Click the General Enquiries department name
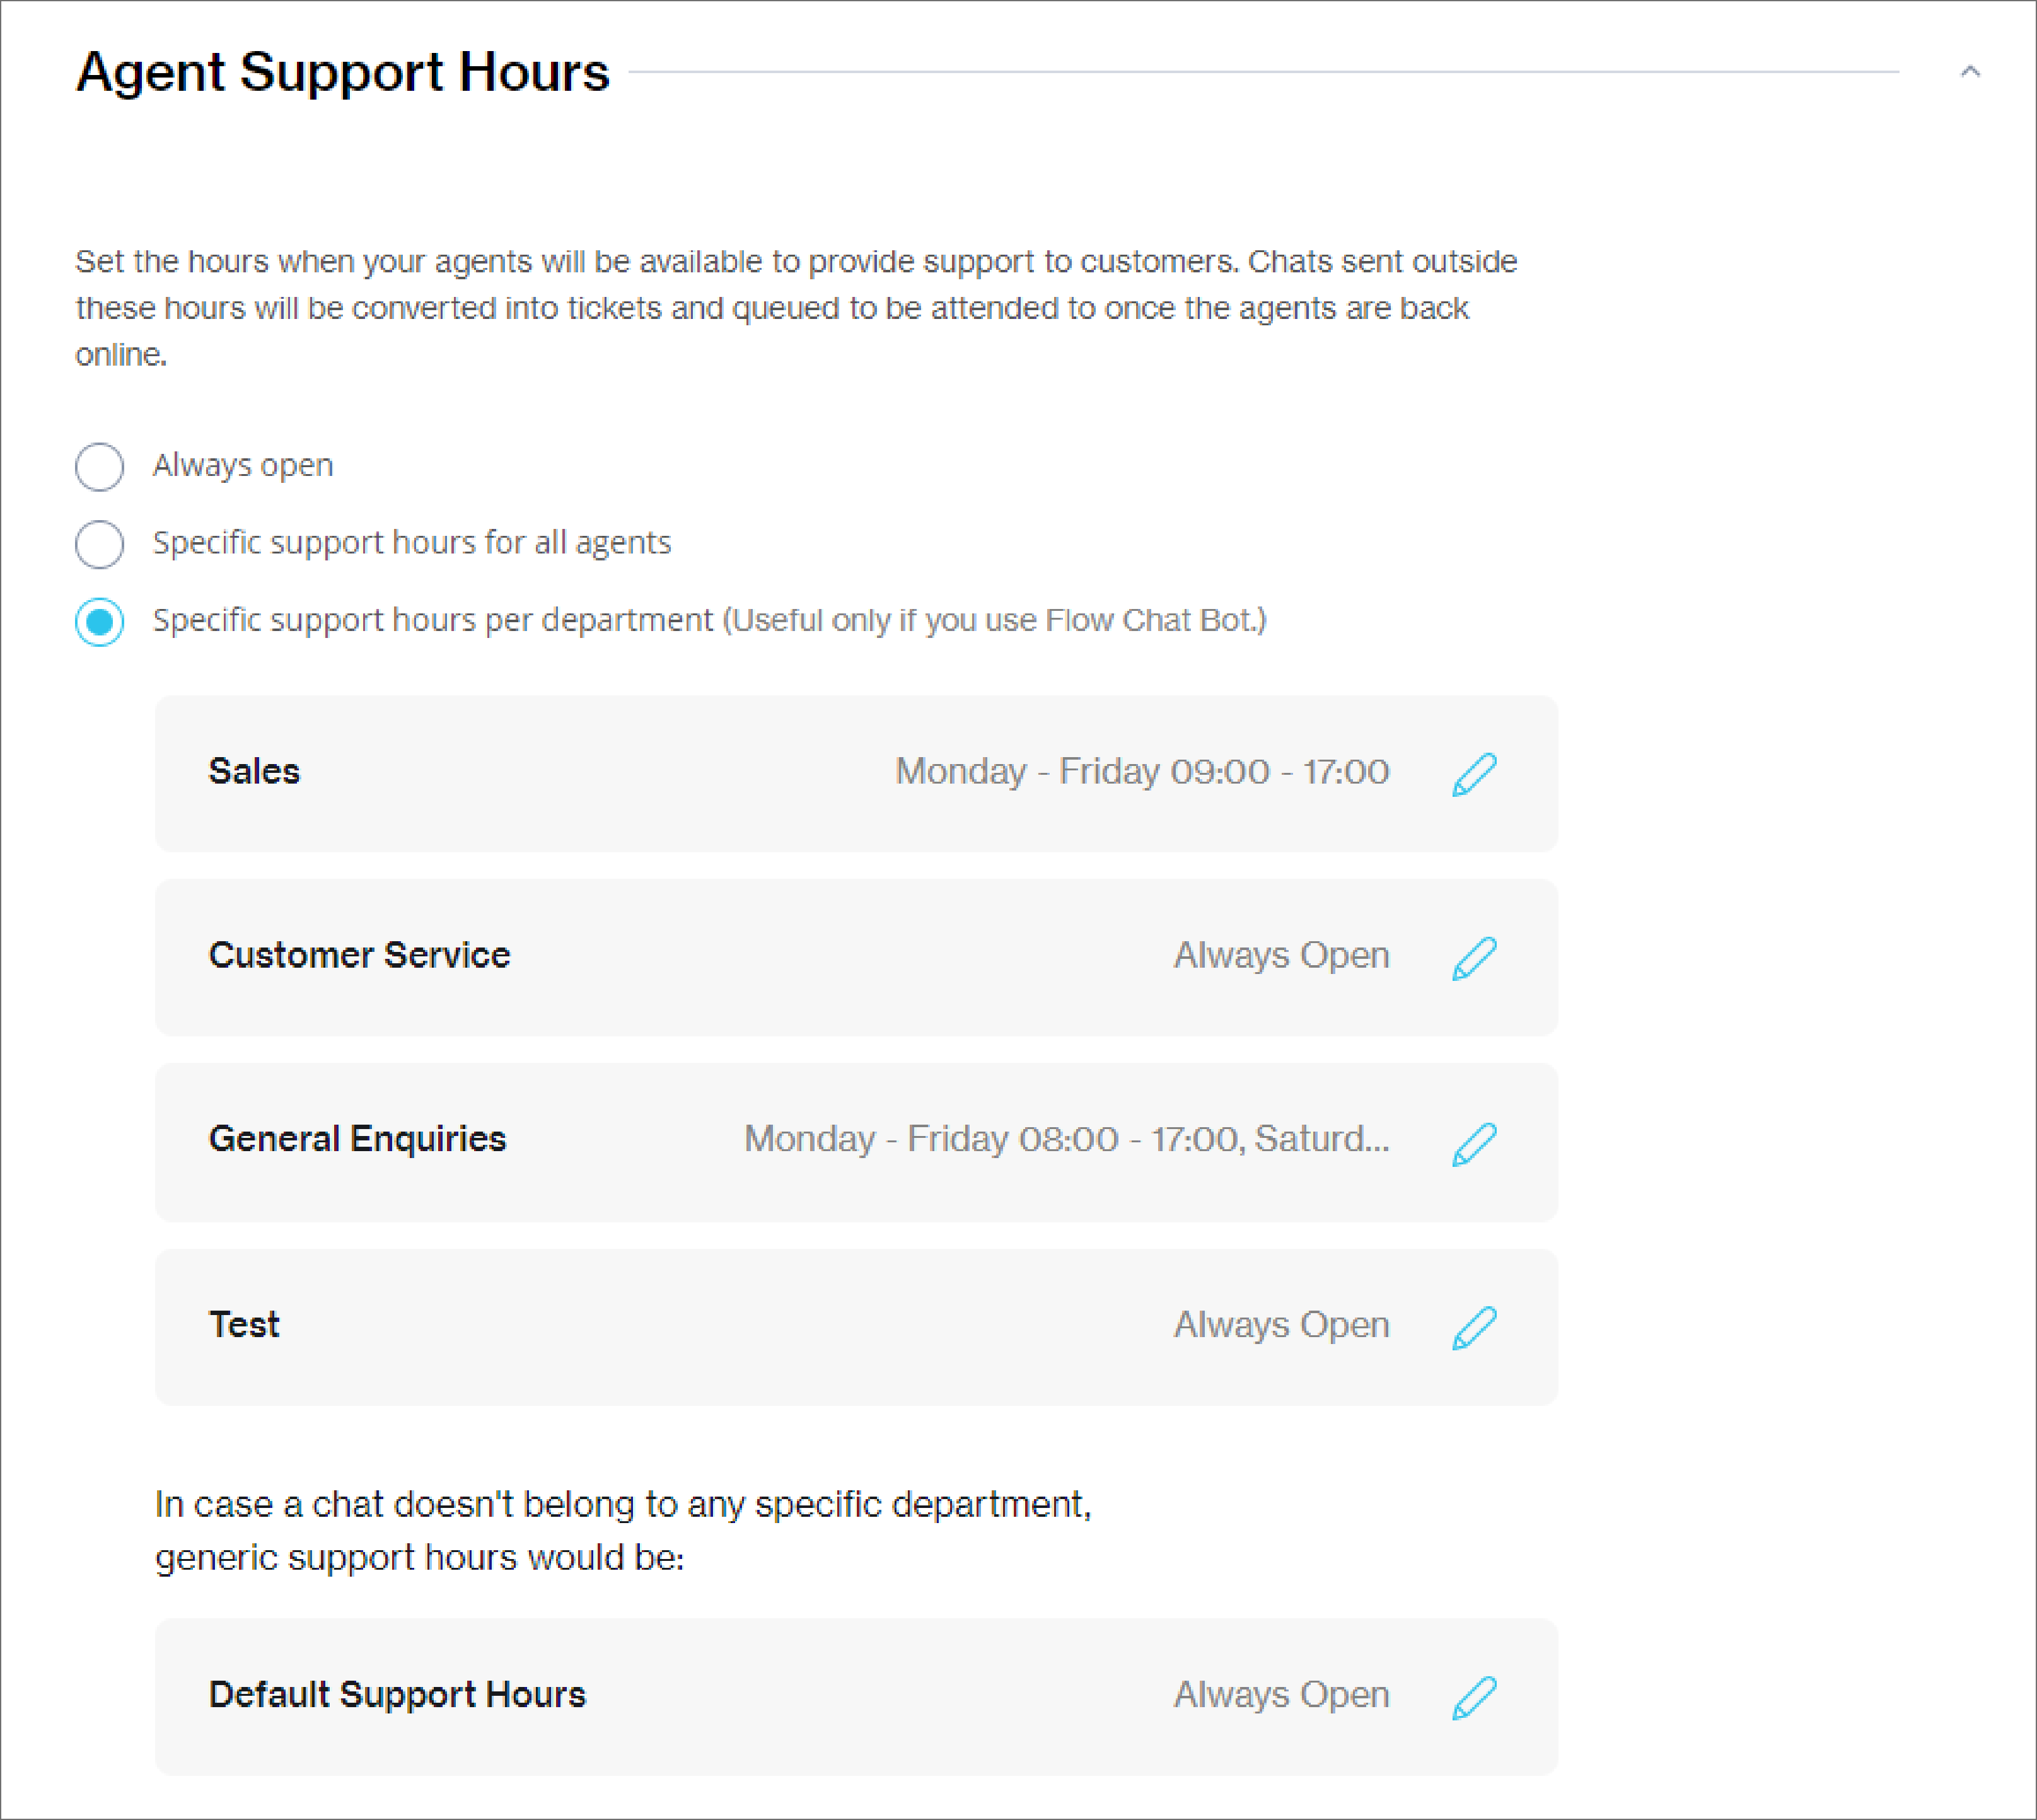This screenshot has height=1820, width=2037. 357,1139
